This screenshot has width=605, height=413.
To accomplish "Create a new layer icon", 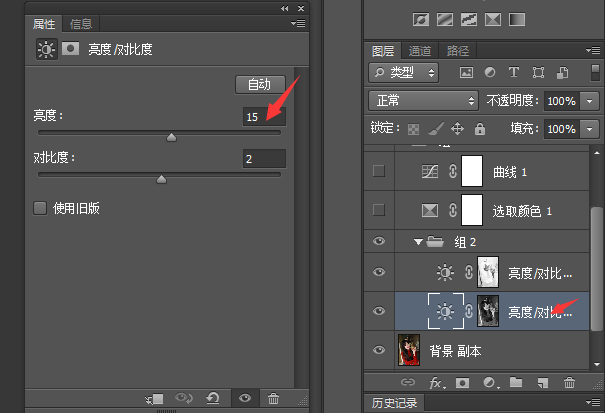I will [x=542, y=383].
